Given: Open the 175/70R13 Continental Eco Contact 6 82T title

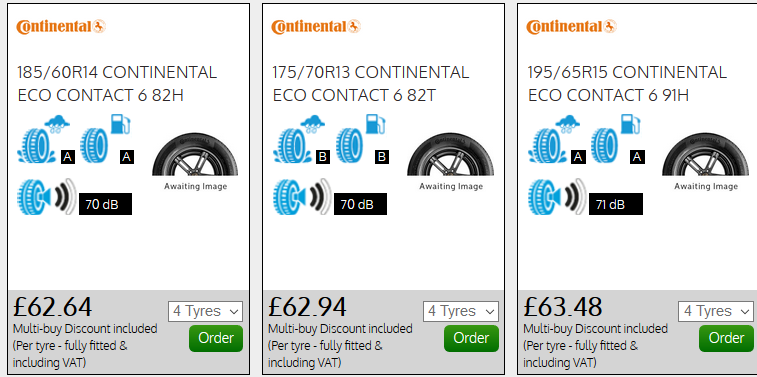Looking at the screenshot, I should (x=370, y=84).
